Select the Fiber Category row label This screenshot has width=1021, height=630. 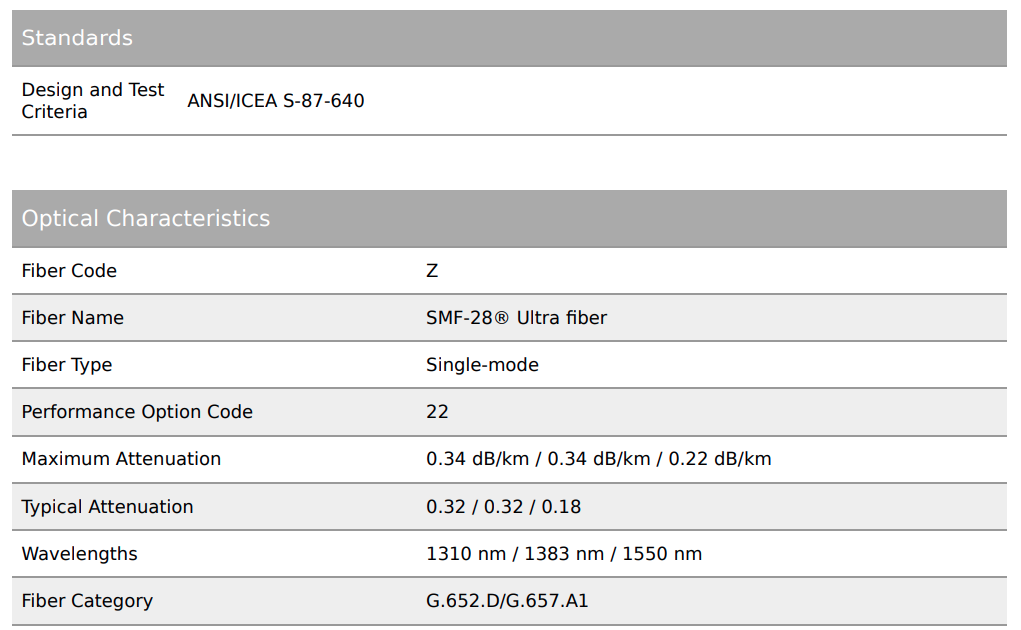tap(87, 601)
